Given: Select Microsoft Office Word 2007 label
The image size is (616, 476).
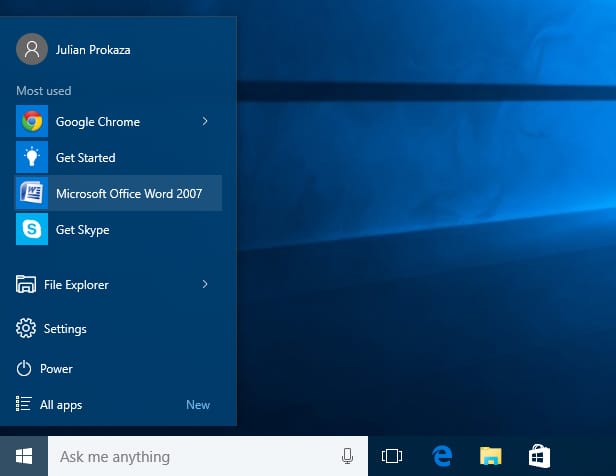Looking at the screenshot, I should 129,194.
